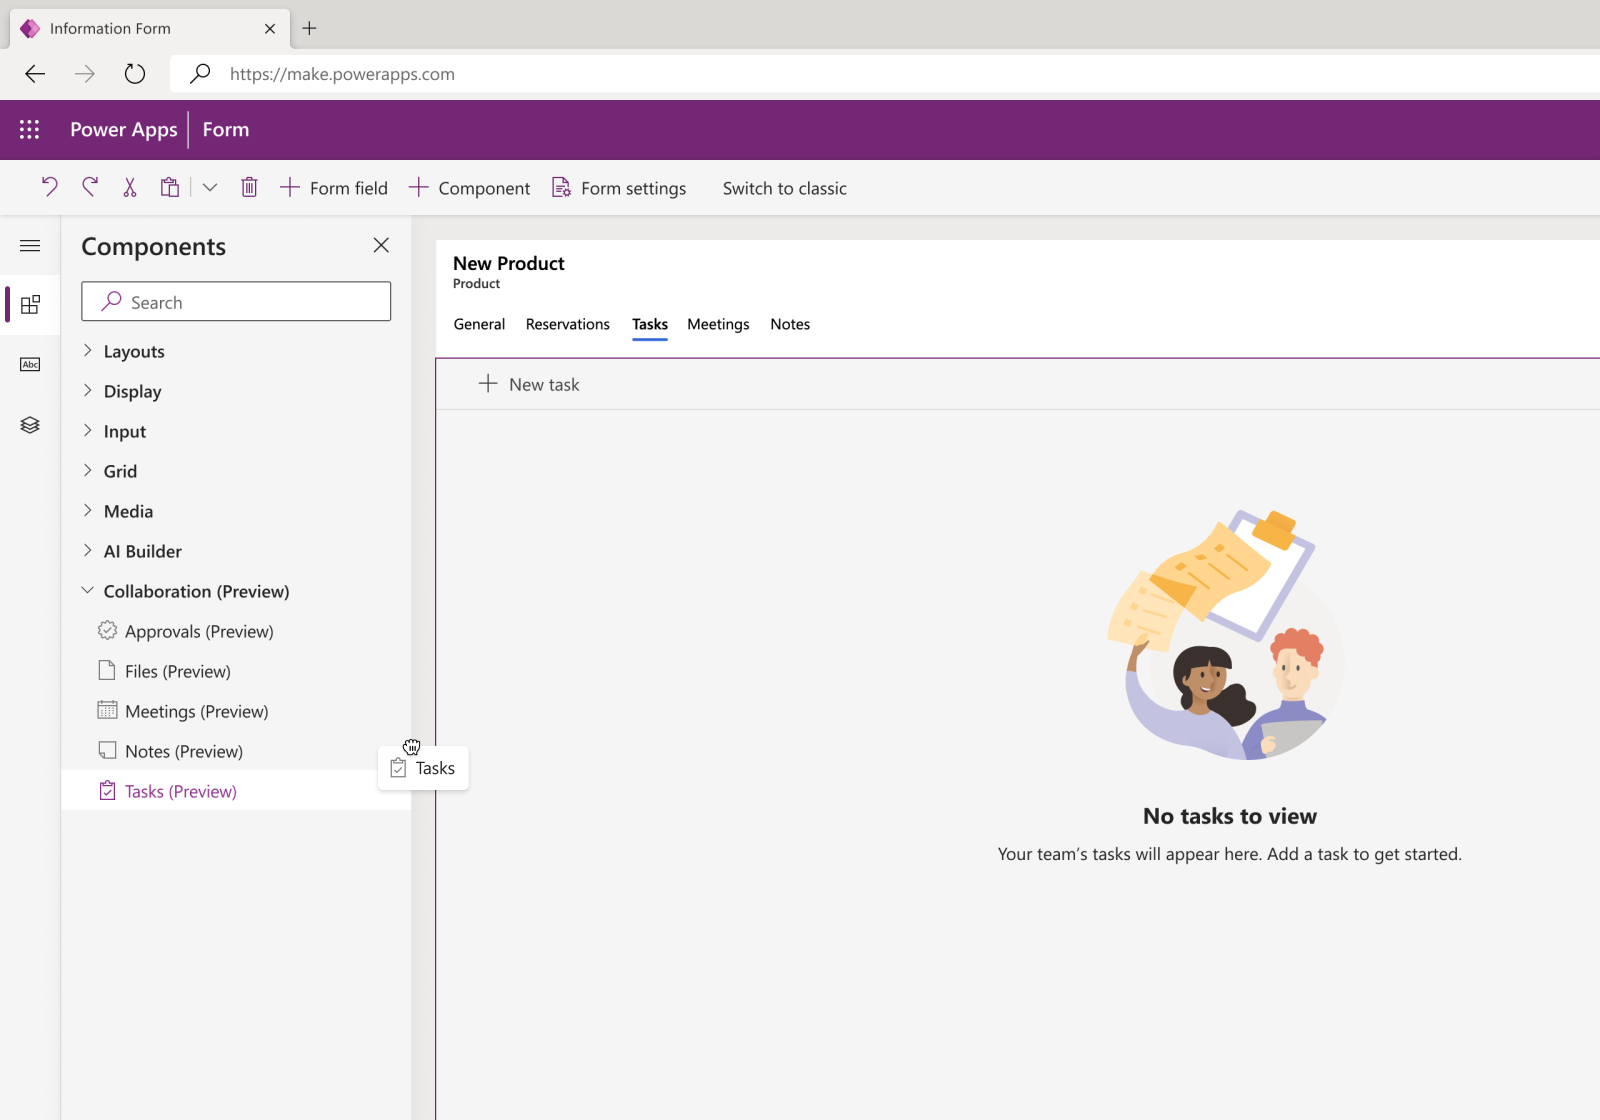Image resolution: width=1600 pixels, height=1120 pixels.
Task: Switch to classic designer
Action: pos(784,187)
